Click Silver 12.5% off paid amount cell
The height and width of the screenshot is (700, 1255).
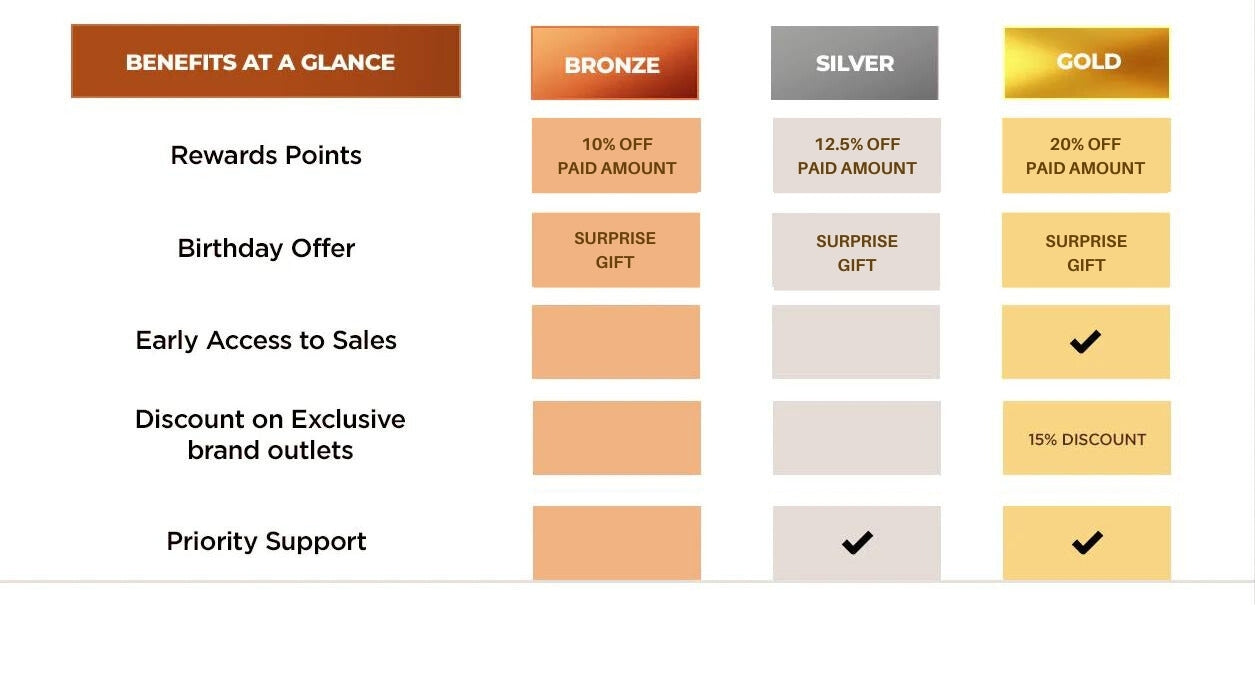pos(856,156)
